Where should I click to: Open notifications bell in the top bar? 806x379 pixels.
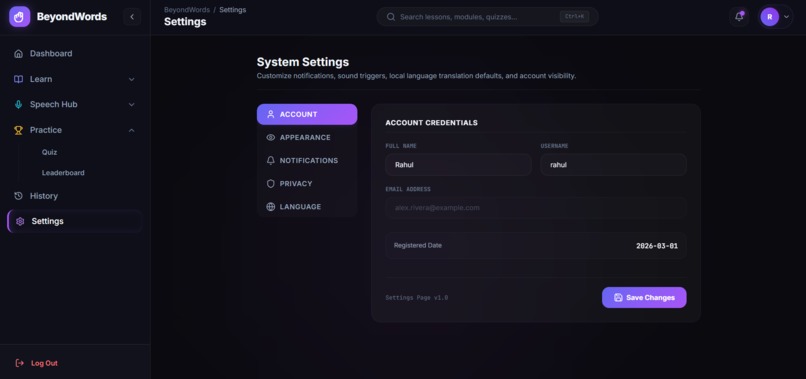[739, 17]
